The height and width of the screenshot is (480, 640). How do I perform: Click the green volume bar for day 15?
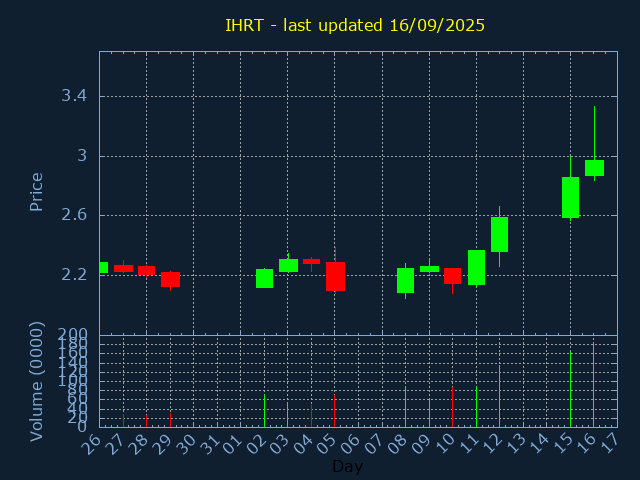point(570,389)
